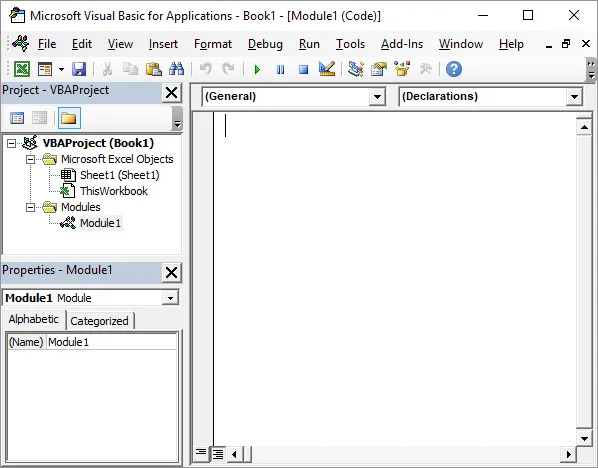
Task: Open Find with the binoculars icon
Action: click(x=177, y=69)
